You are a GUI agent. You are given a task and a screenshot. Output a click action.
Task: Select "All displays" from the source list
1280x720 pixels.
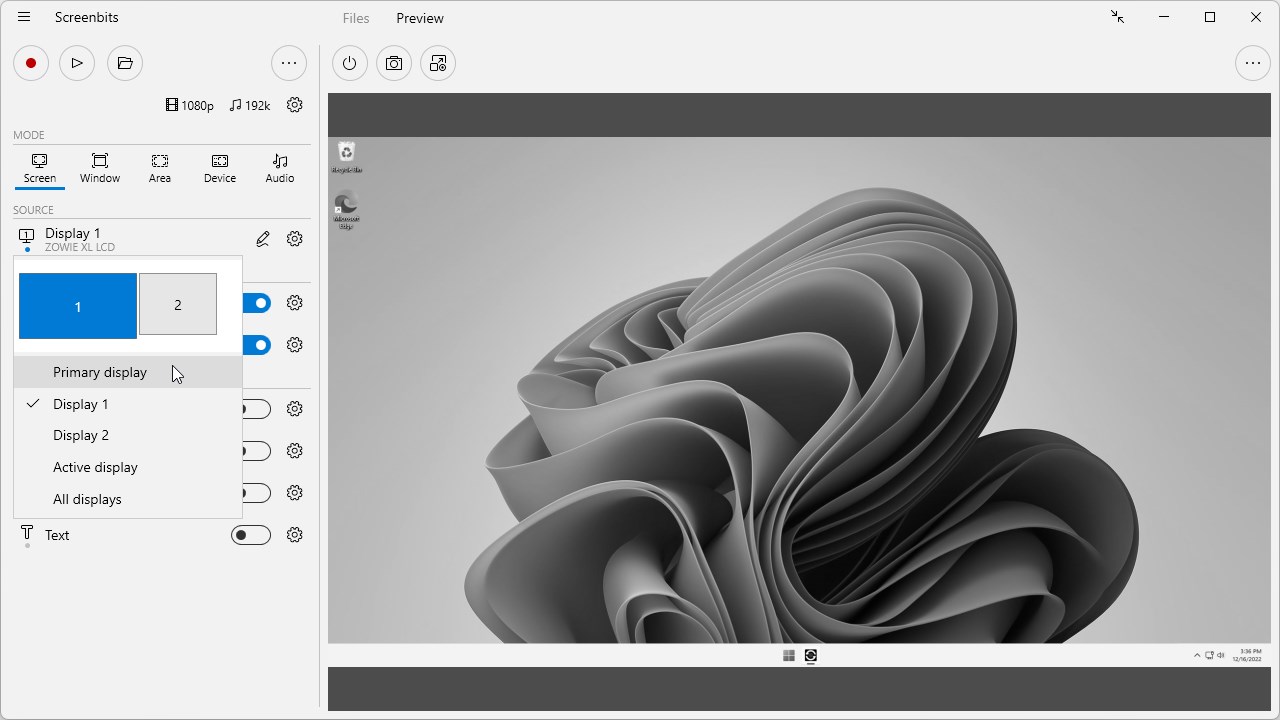(x=87, y=498)
